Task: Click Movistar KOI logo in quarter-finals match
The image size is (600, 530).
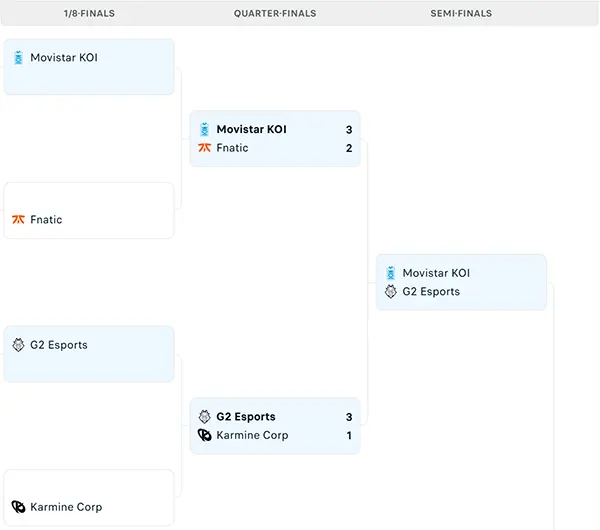Action: coord(204,129)
